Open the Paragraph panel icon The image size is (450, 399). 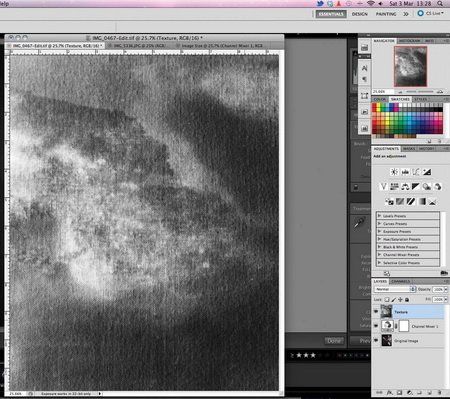pyautogui.click(x=364, y=79)
